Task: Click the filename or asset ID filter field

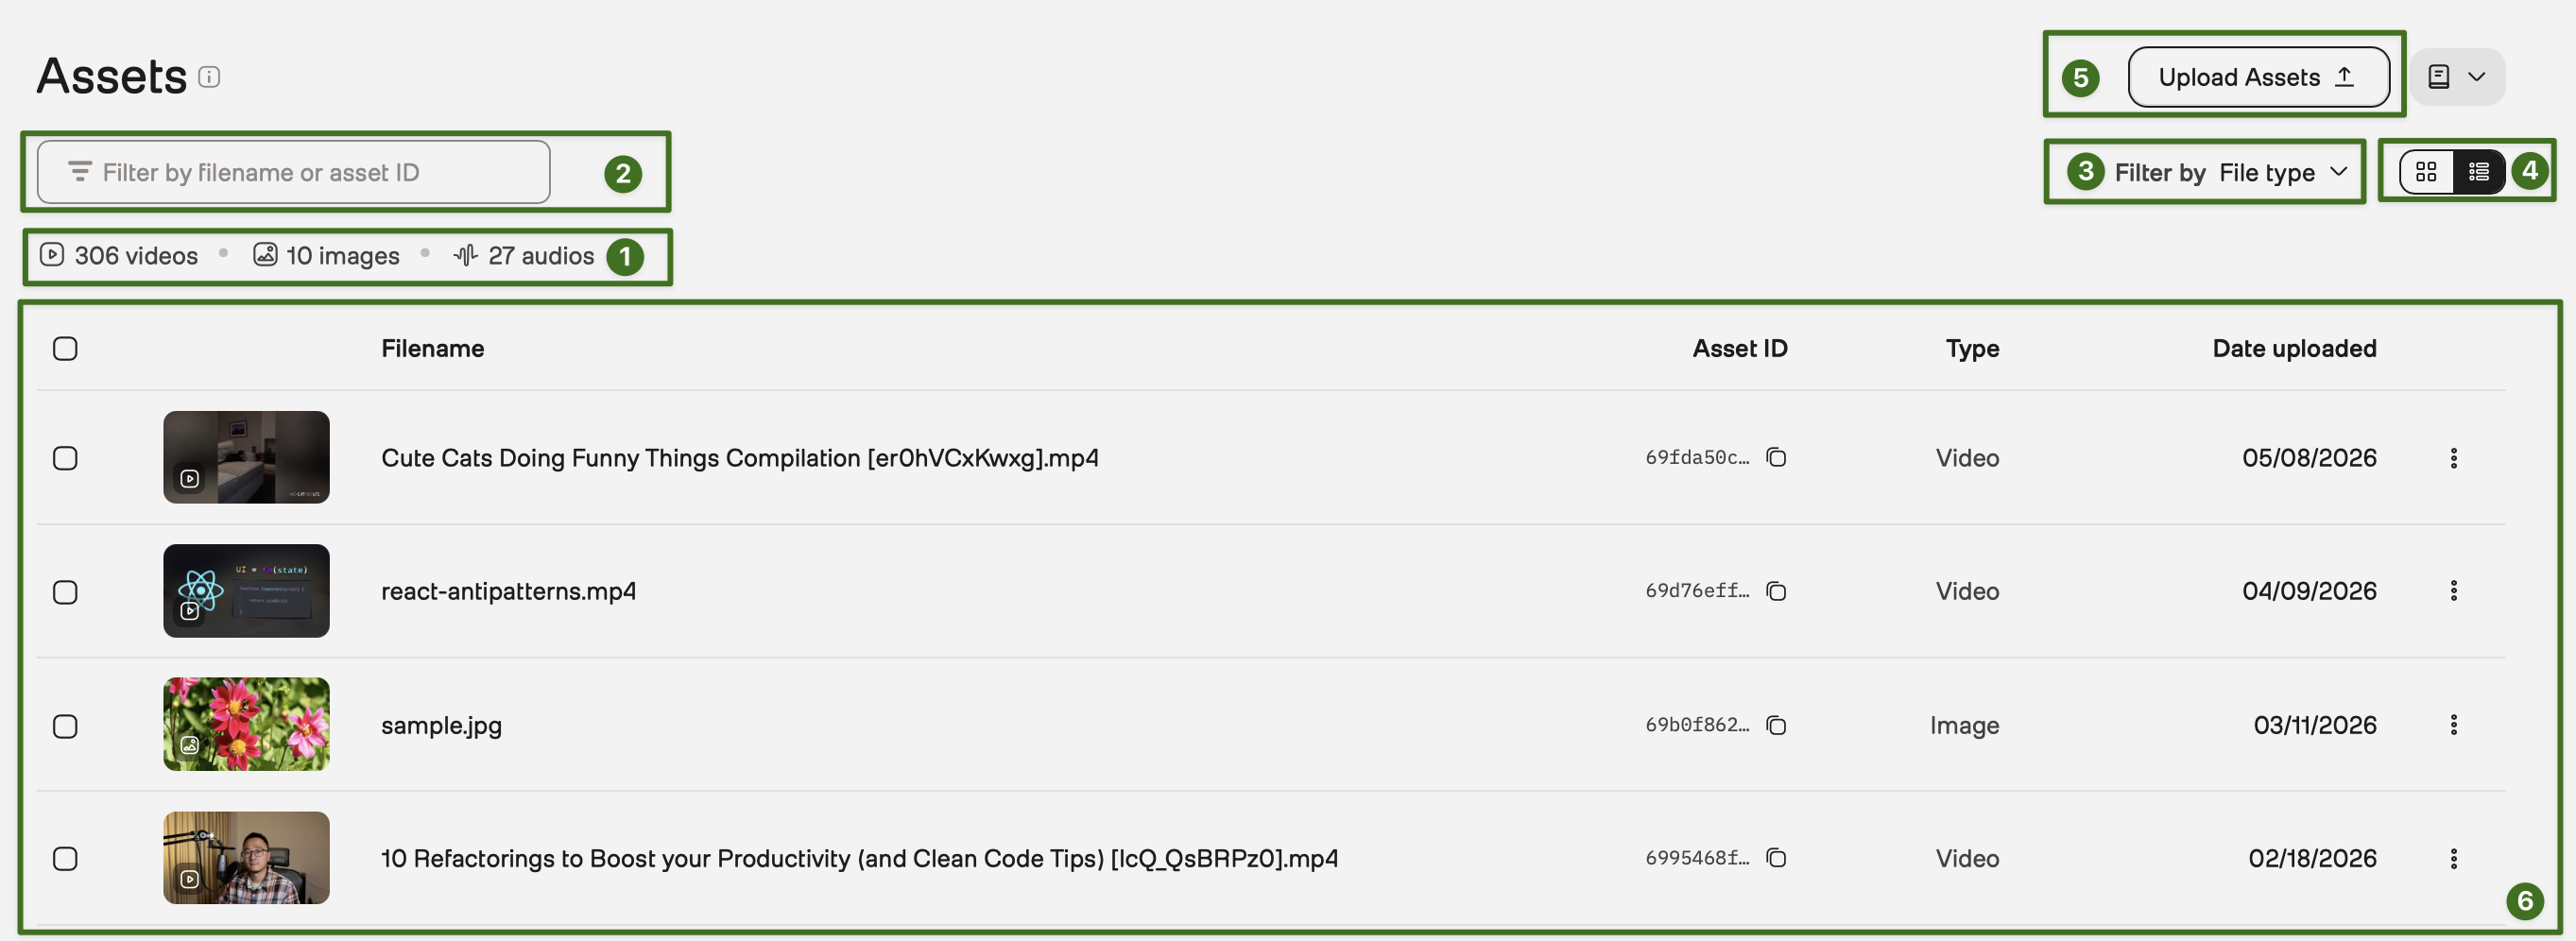Action: tap(293, 172)
